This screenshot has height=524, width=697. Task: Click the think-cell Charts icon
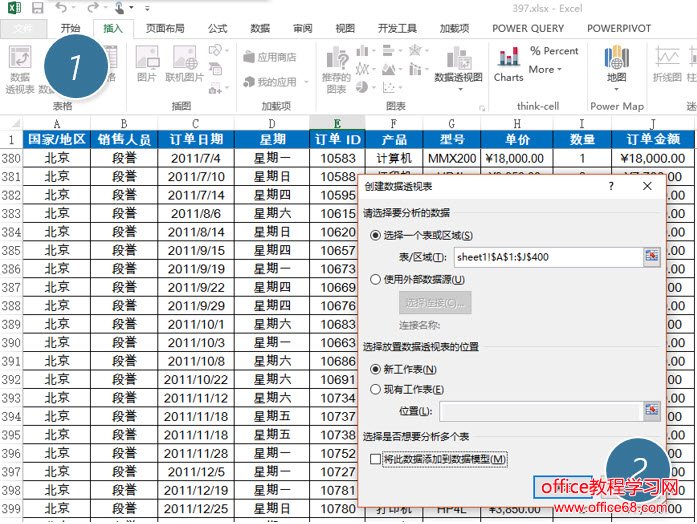[x=508, y=63]
